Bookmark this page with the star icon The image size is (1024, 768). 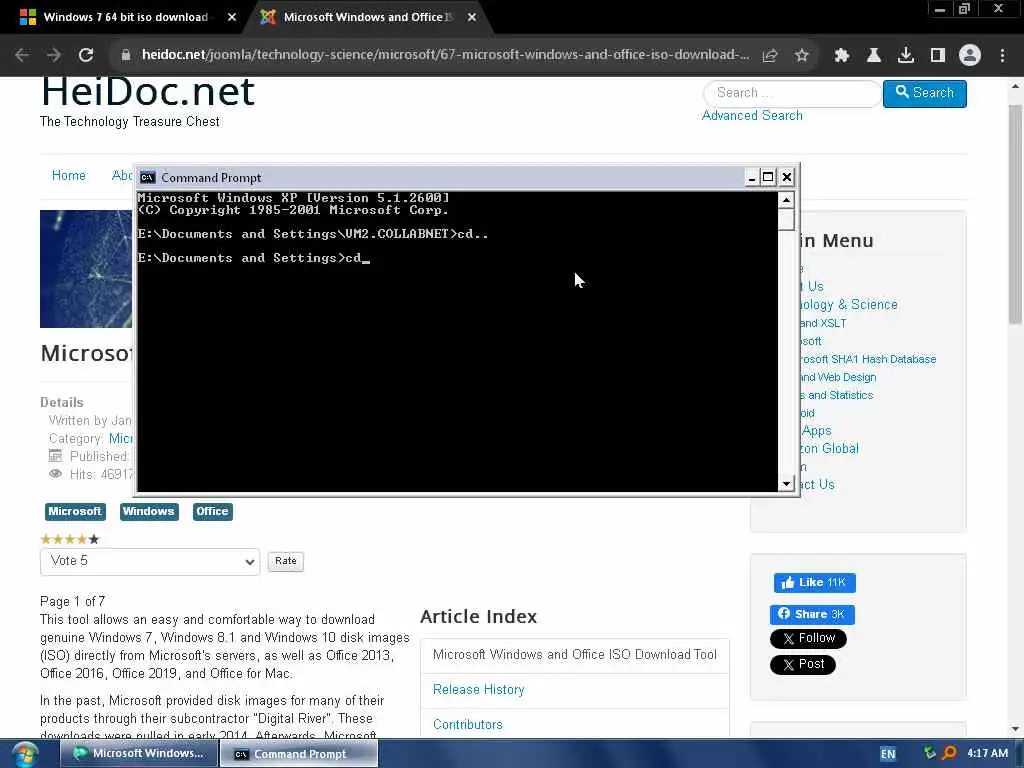(x=801, y=56)
